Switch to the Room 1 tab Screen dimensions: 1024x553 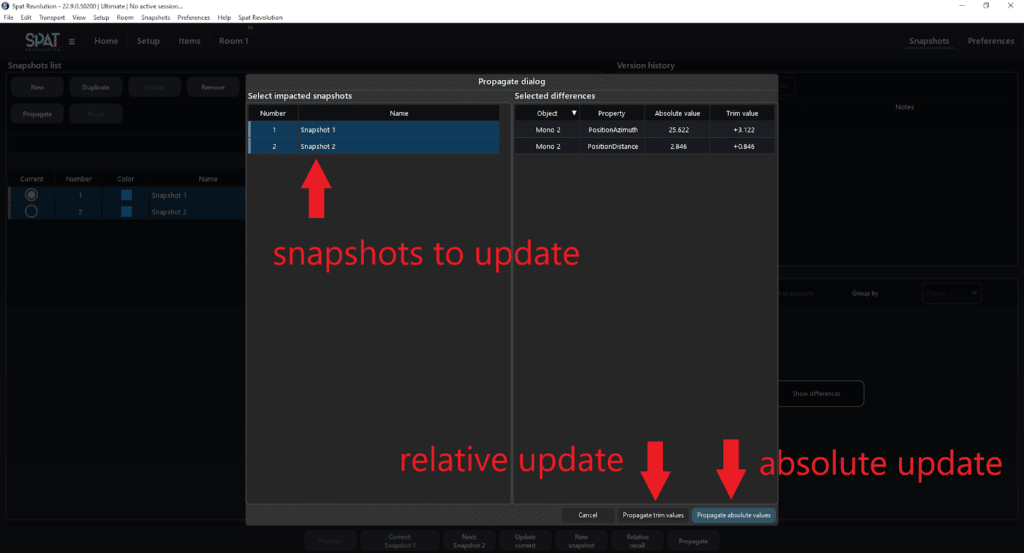coord(233,41)
